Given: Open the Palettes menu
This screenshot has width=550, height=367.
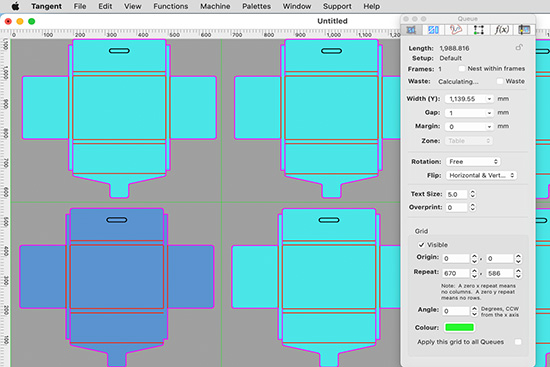Looking at the screenshot, I should 256,6.
